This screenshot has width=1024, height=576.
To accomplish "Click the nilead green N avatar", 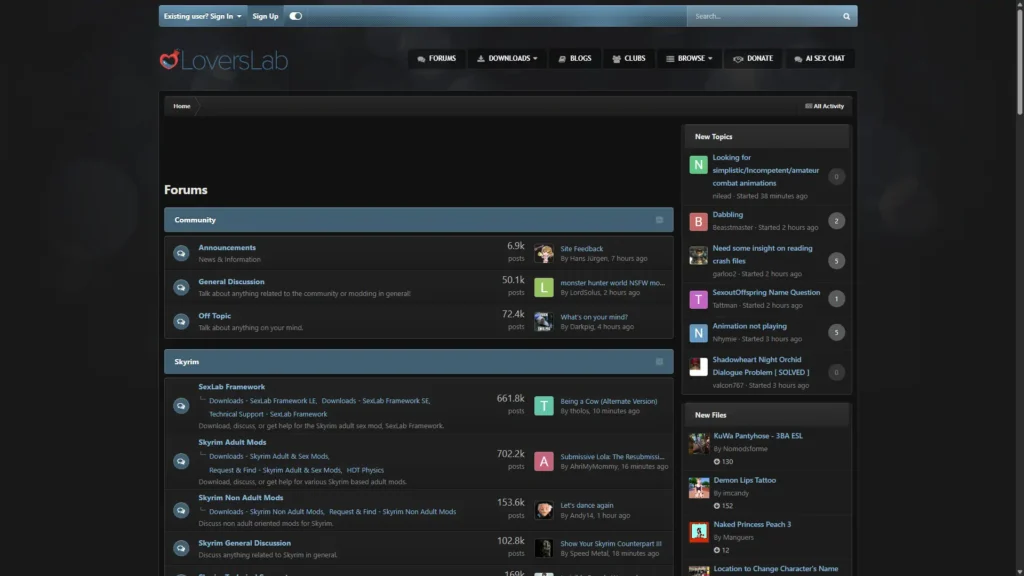I will (698, 165).
